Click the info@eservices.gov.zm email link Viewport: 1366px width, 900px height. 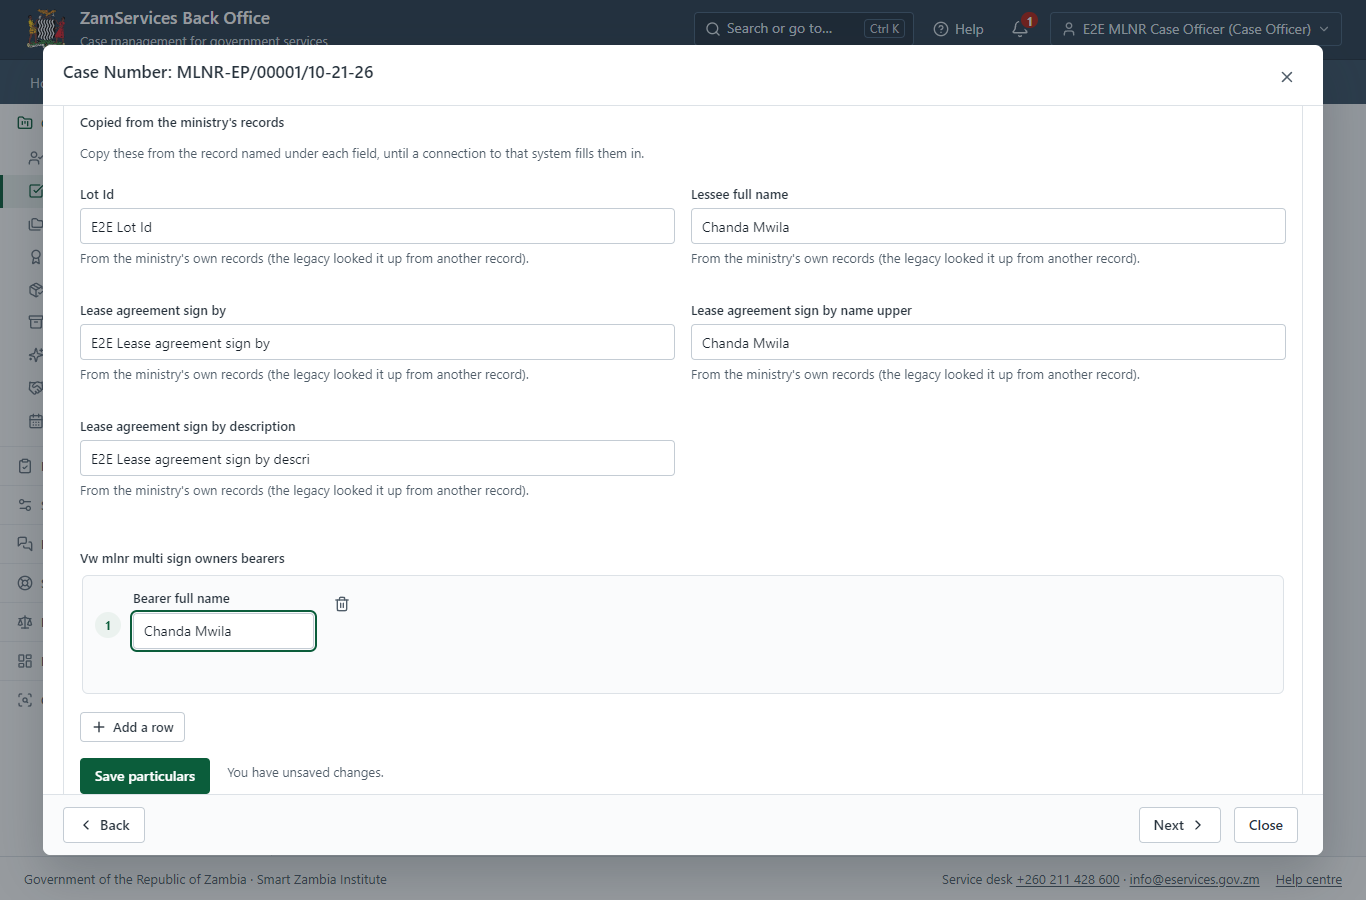(1194, 880)
